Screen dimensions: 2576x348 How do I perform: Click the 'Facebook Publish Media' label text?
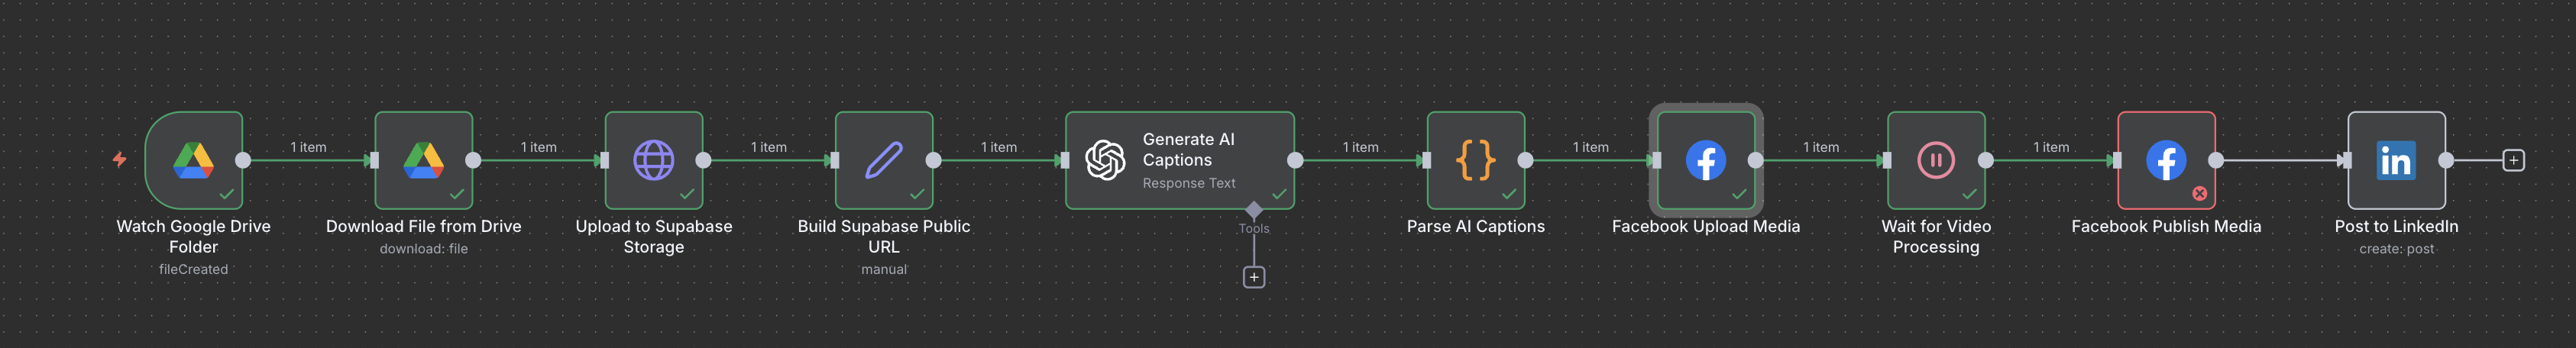(x=2166, y=226)
